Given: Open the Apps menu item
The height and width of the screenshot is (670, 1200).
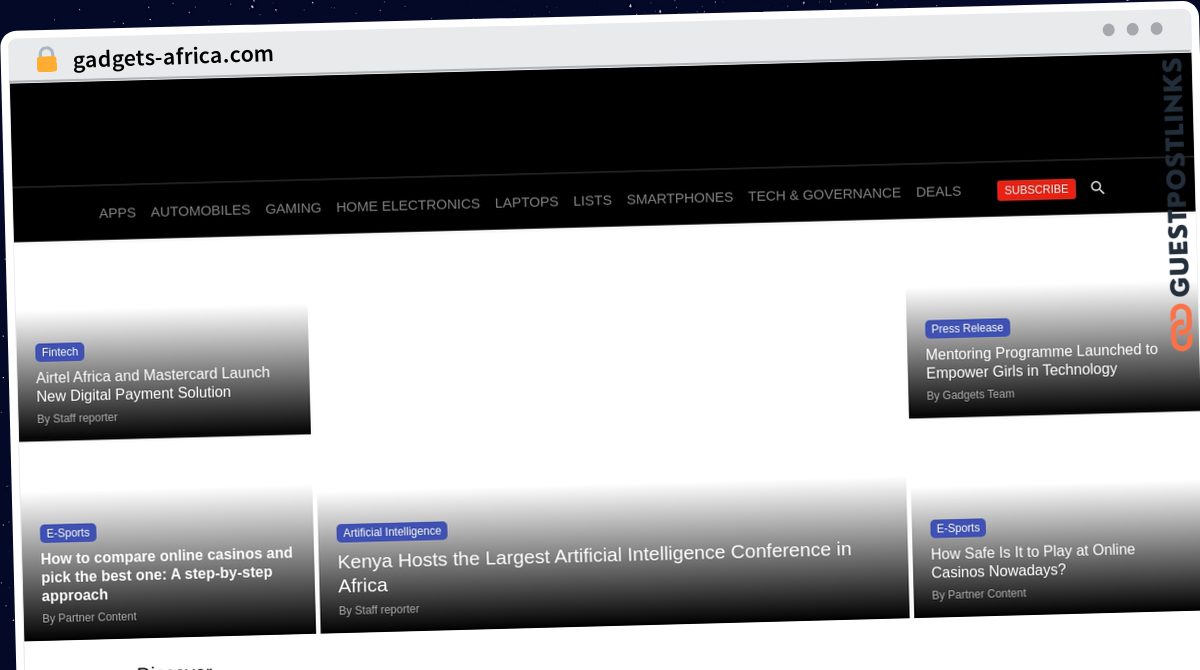Looking at the screenshot, I should tap(117, 213).
